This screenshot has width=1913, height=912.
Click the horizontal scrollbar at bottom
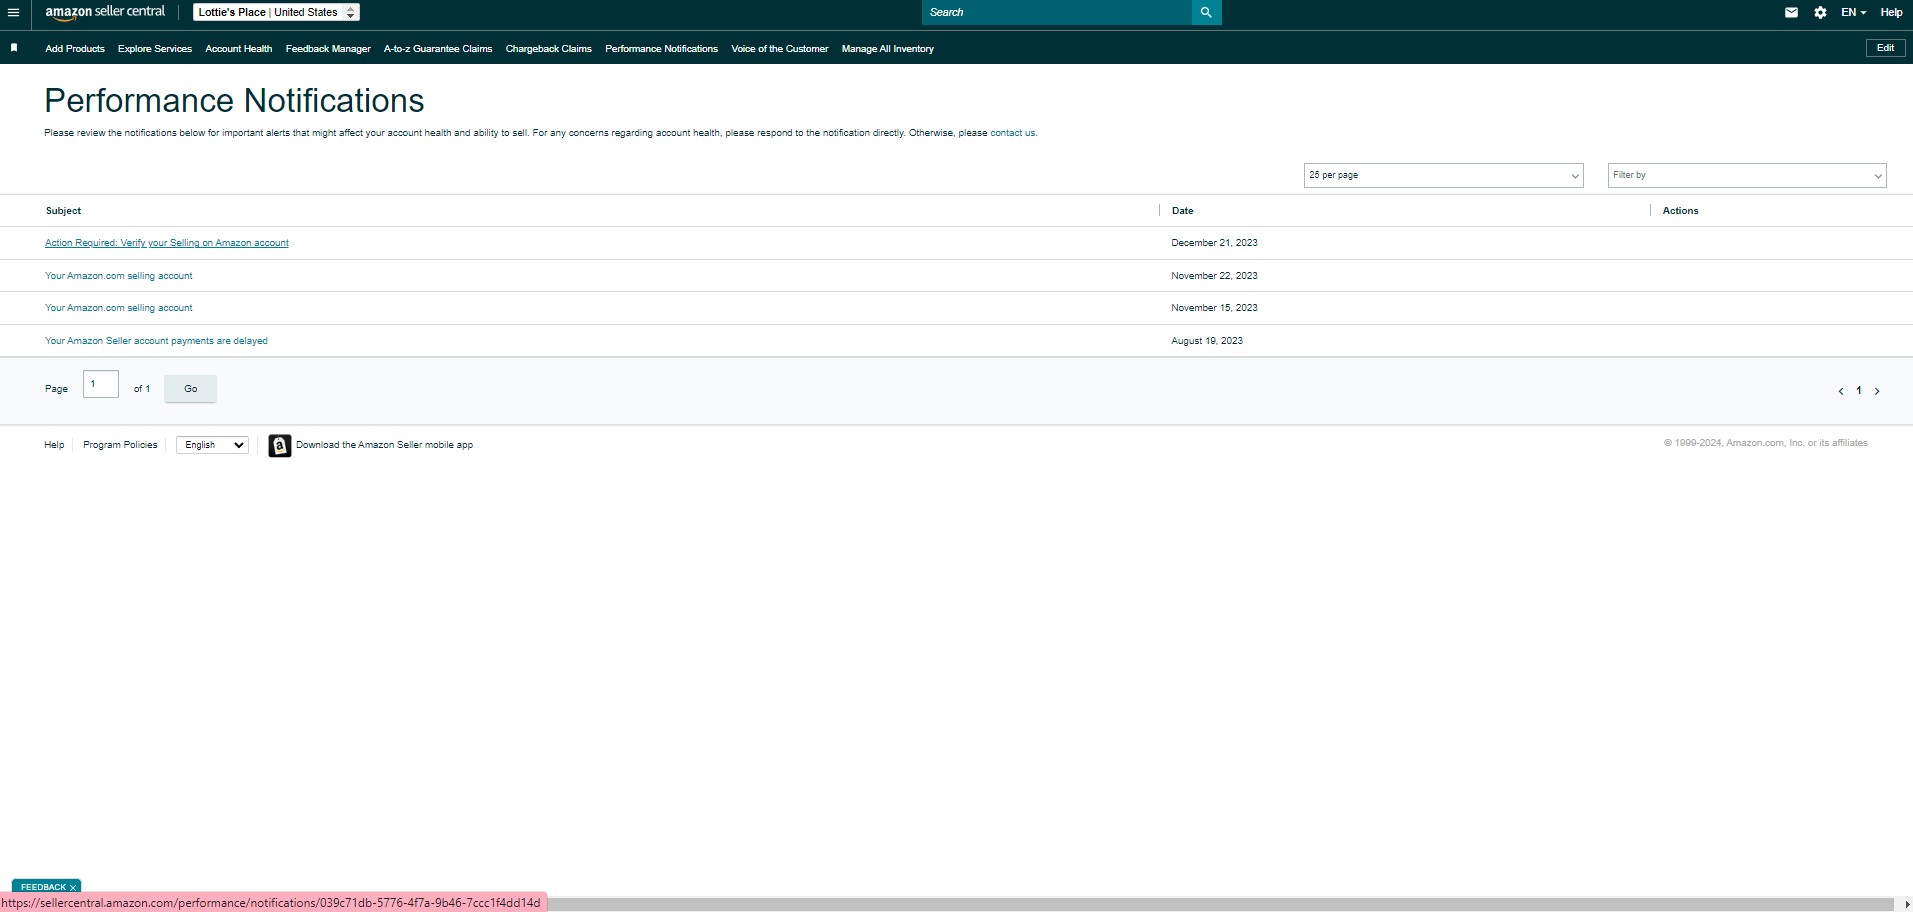1220,904
